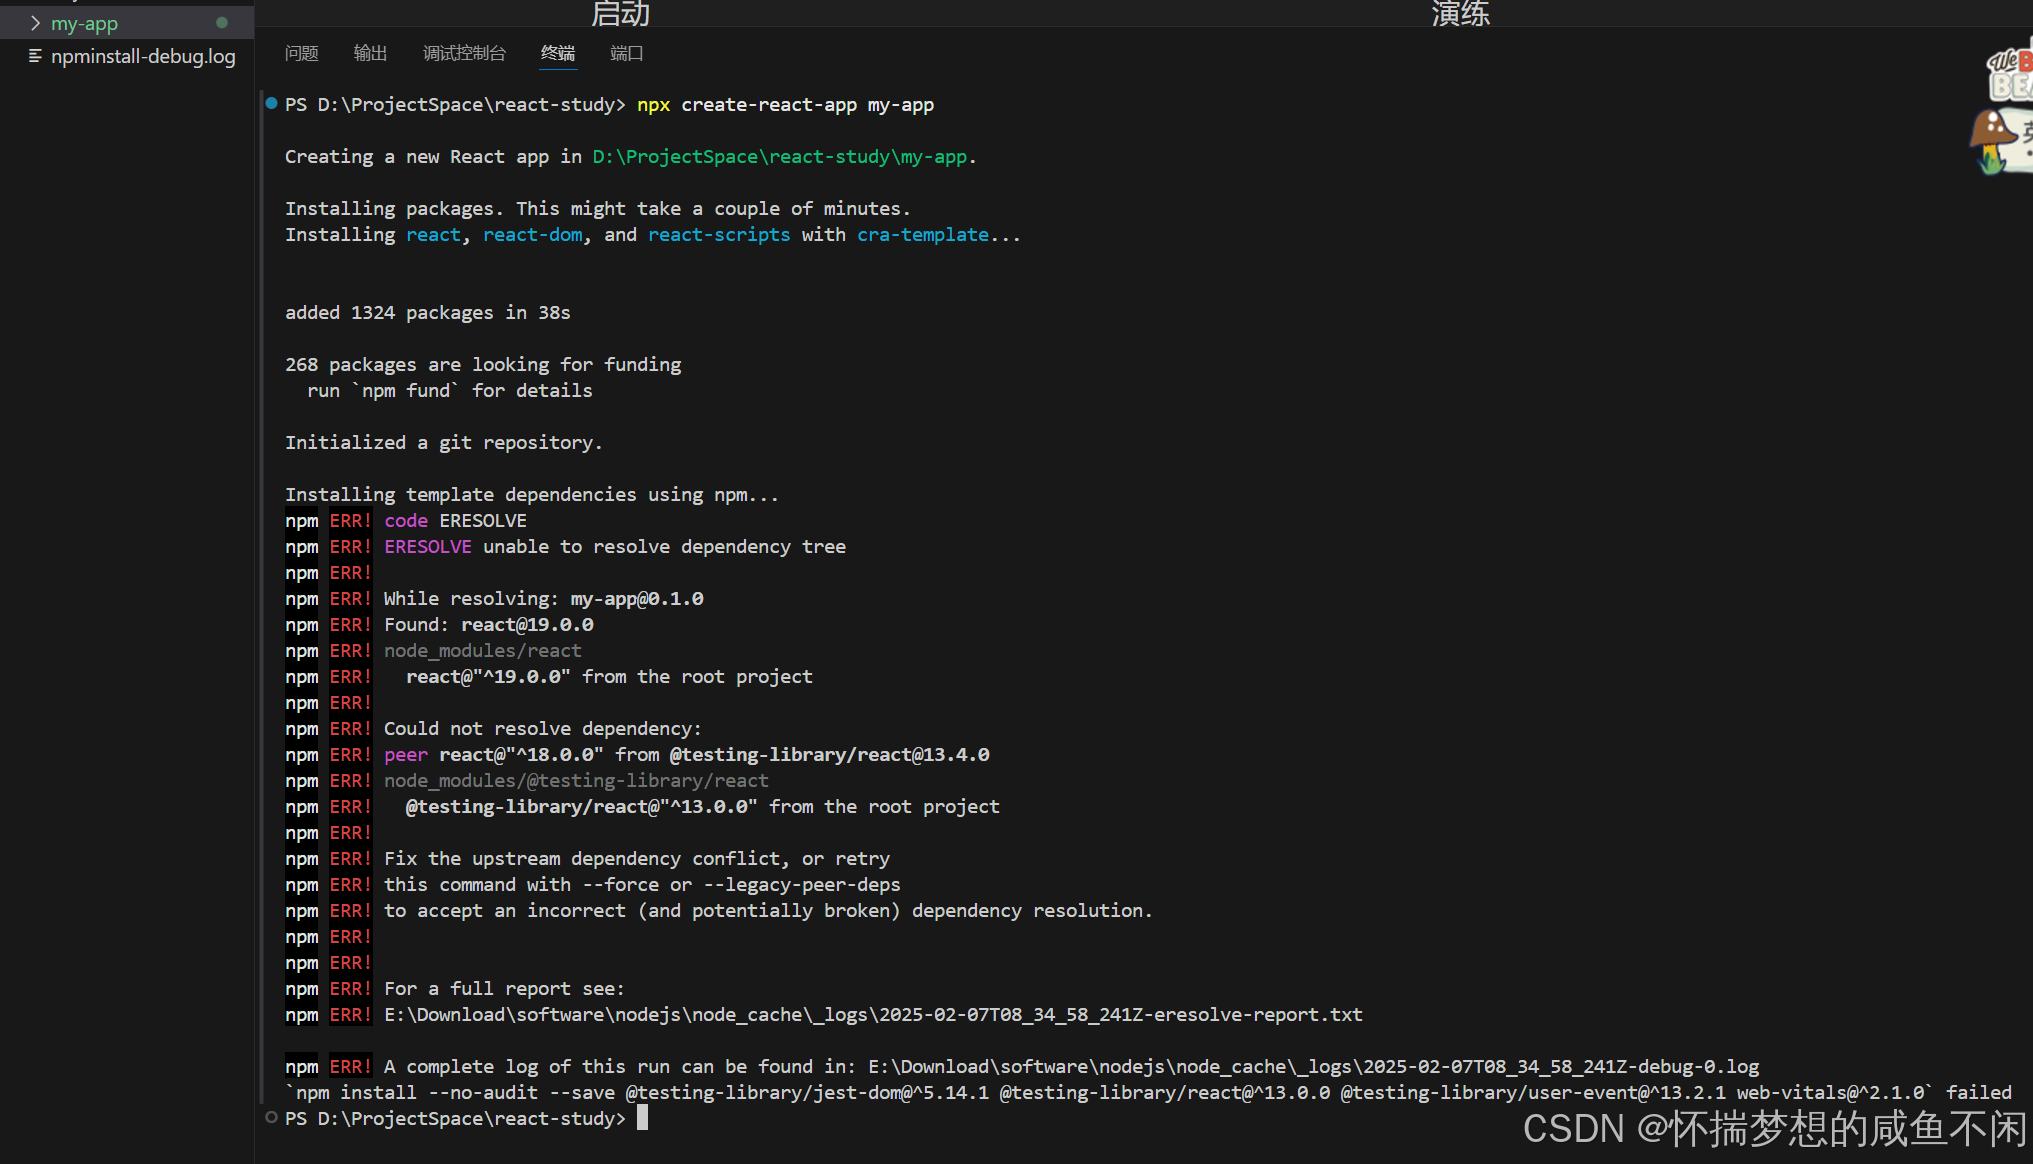Click the hollow circle beside the last prompt
2033x1164 pixels.
271,1117
